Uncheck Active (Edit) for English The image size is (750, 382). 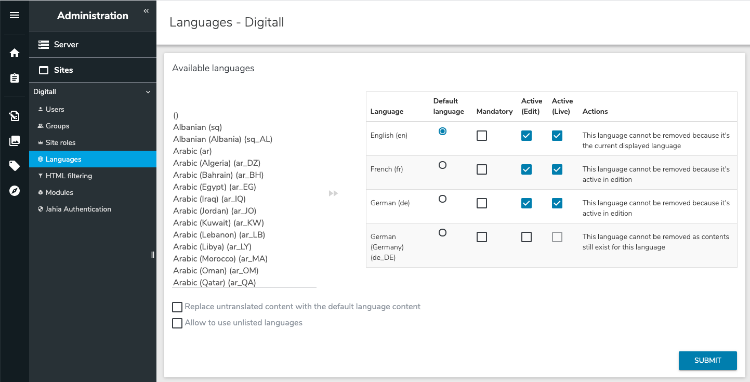tap(526, 136)
